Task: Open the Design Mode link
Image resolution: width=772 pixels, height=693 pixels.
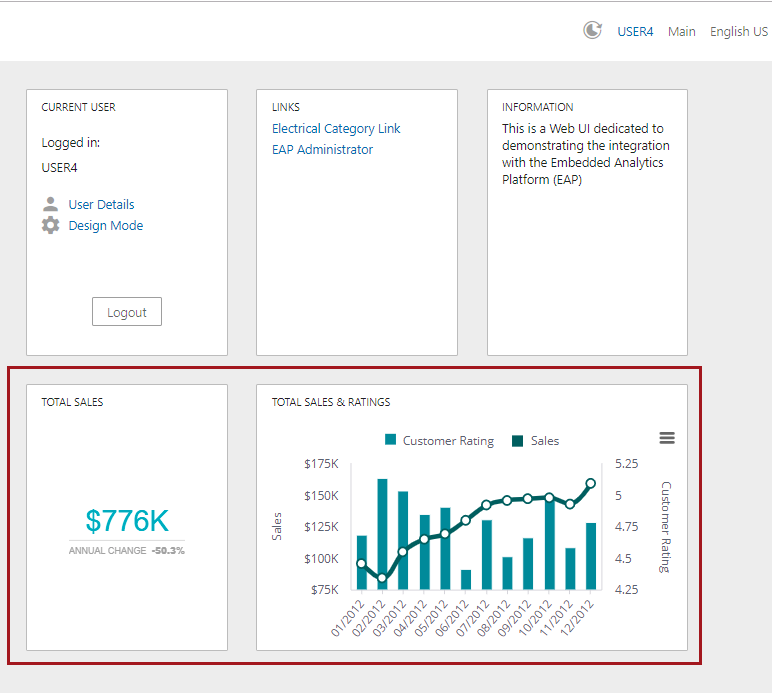Action: pyautogui.click(x=105, y=225)
